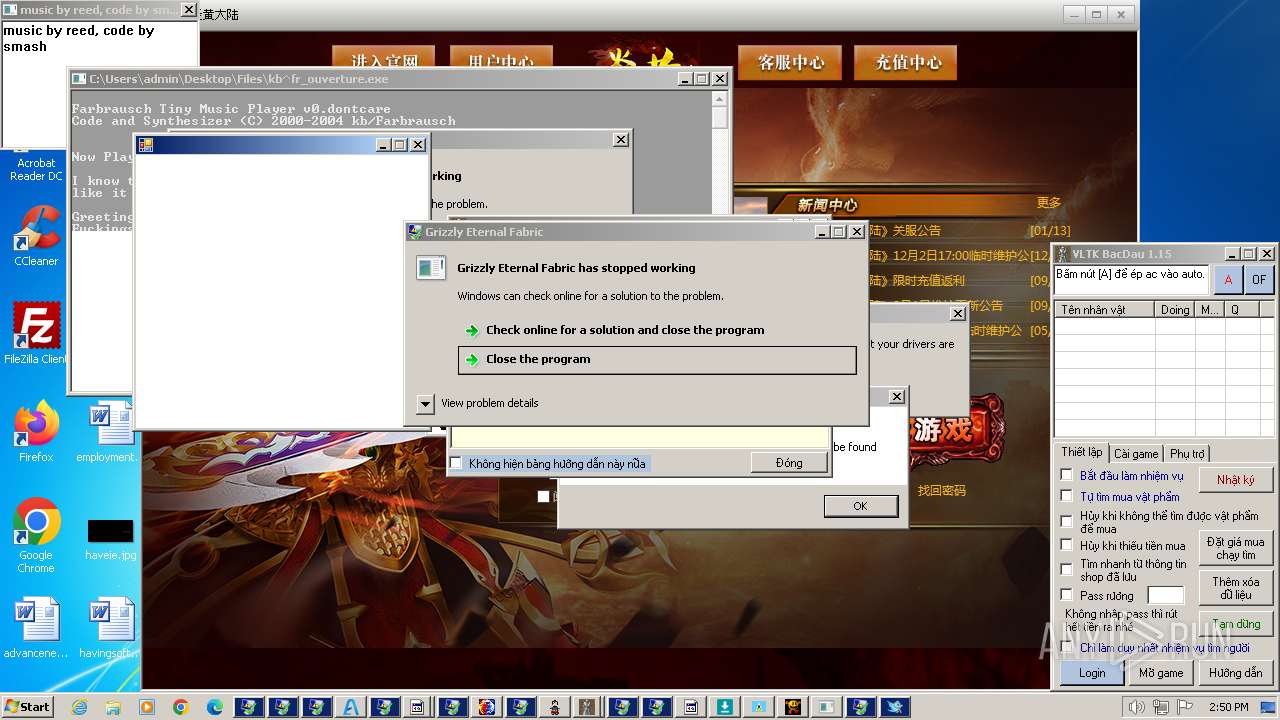Click the Đóng button
The height and width of the screenshot is (720, 1280).
click(789, 463)
